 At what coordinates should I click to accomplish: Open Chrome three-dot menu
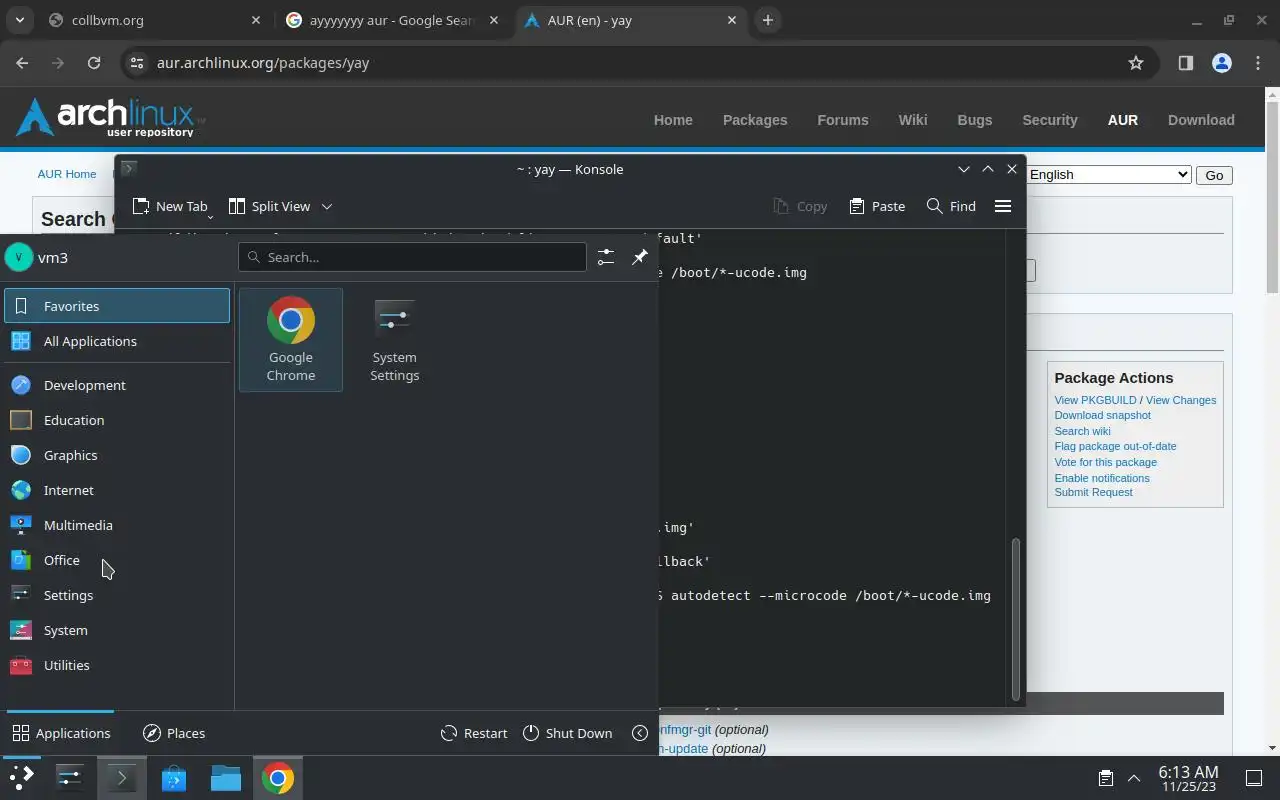[x=1258, y=63]
